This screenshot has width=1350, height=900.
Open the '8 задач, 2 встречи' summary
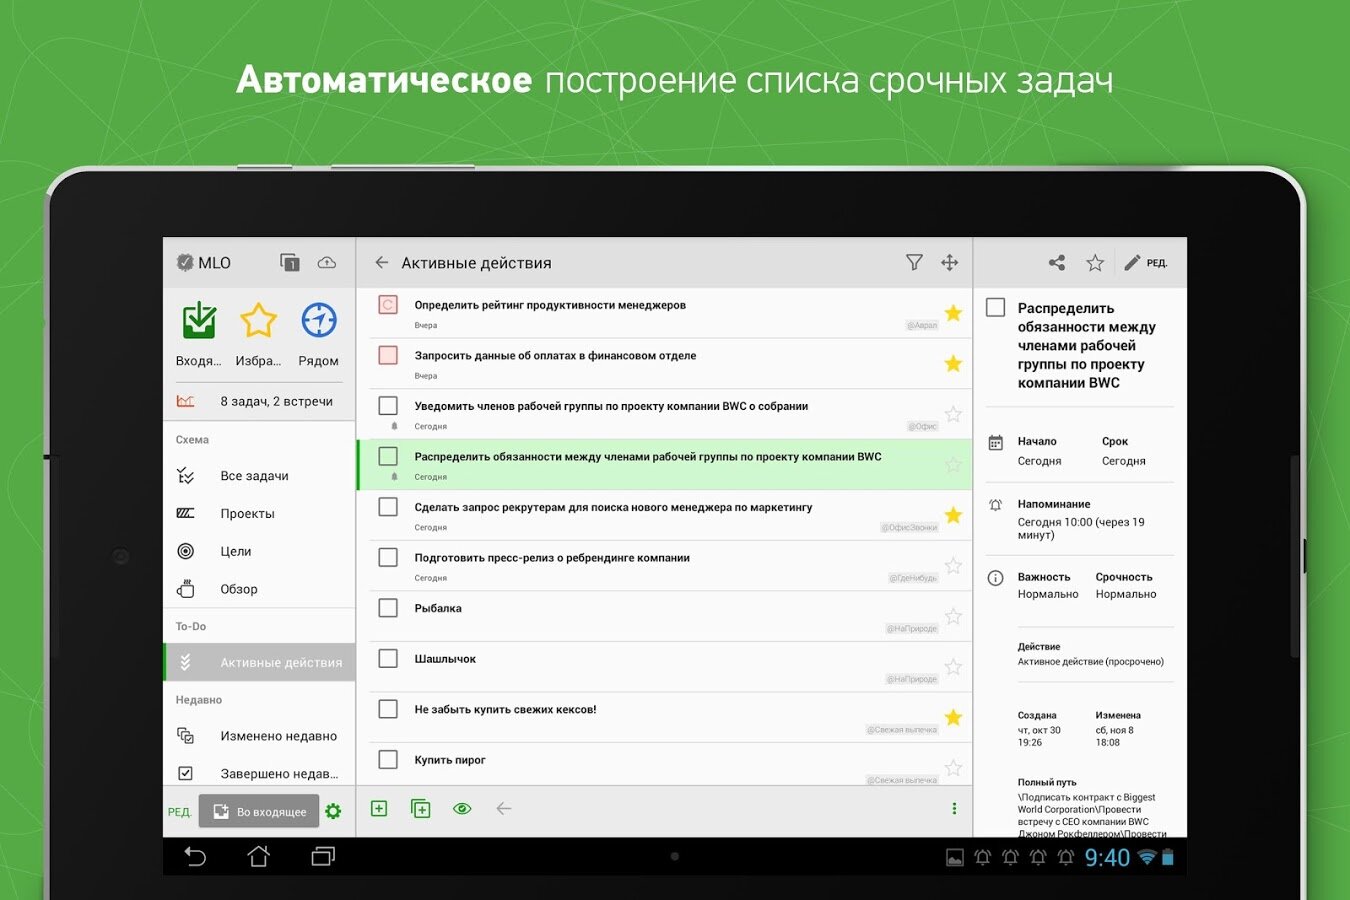tap(259, 401)
